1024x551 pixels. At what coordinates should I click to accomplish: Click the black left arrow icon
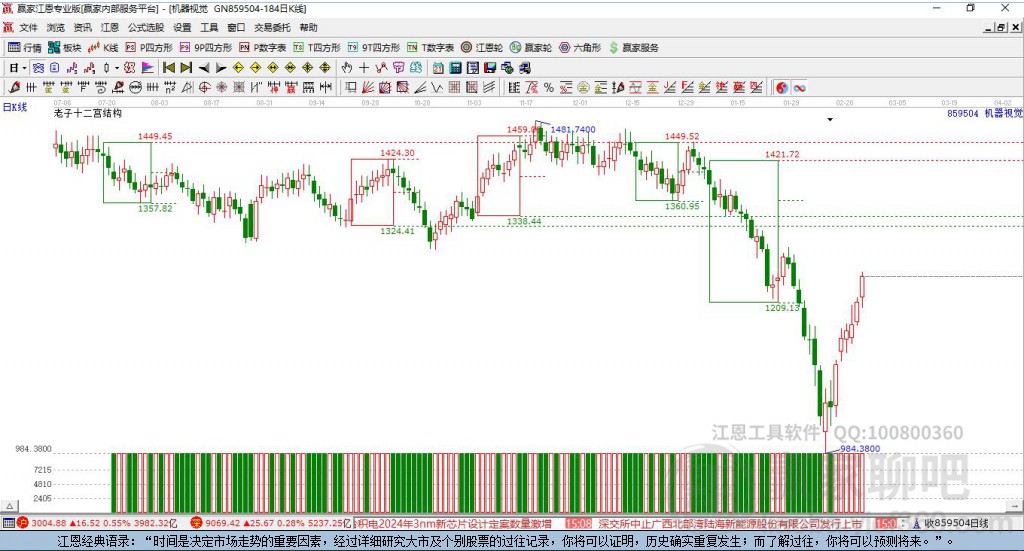pyautogui.click(x=204, y=68)
